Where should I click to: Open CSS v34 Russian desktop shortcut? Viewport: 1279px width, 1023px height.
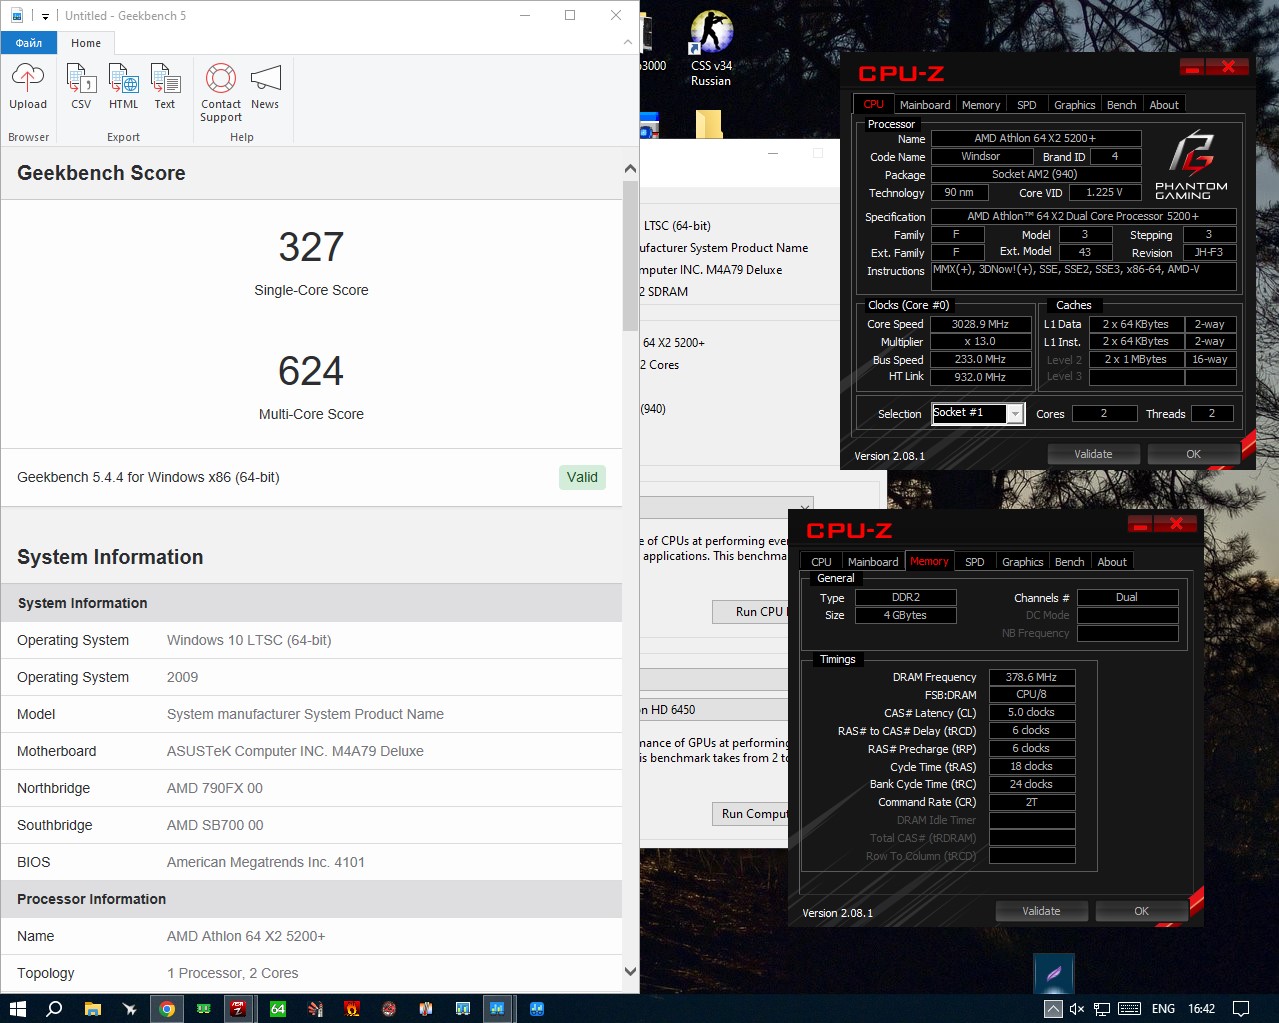[711, 48]
